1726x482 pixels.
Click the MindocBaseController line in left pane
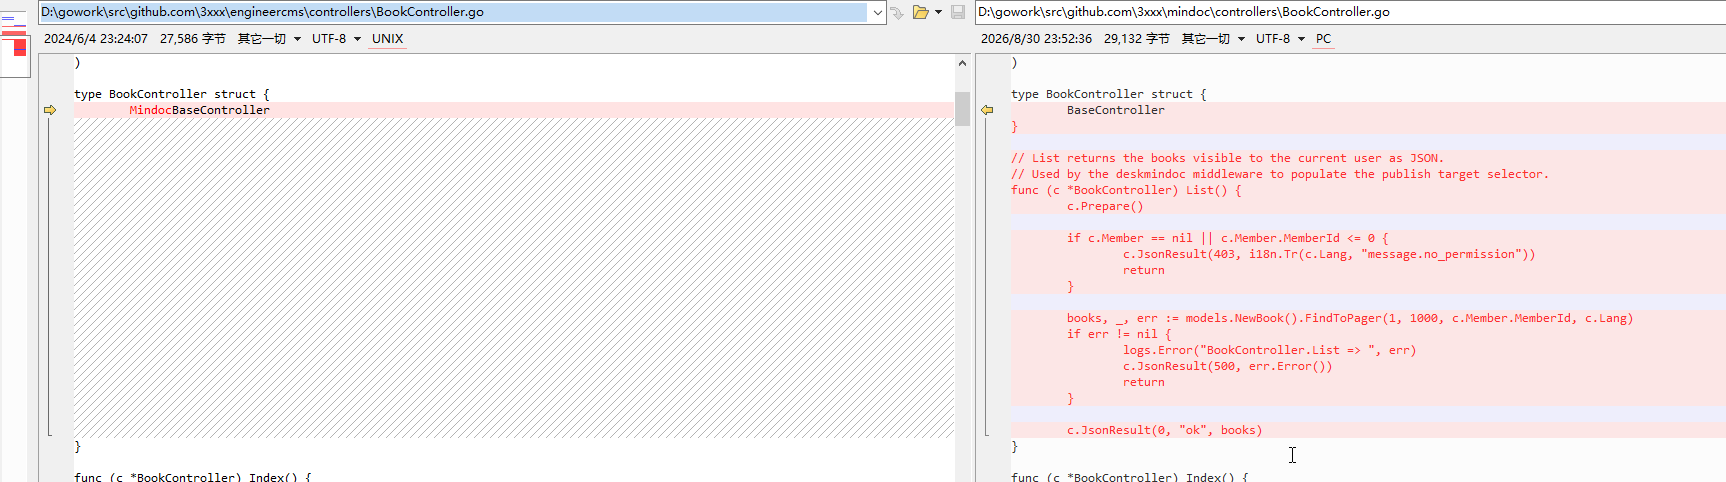514,110
